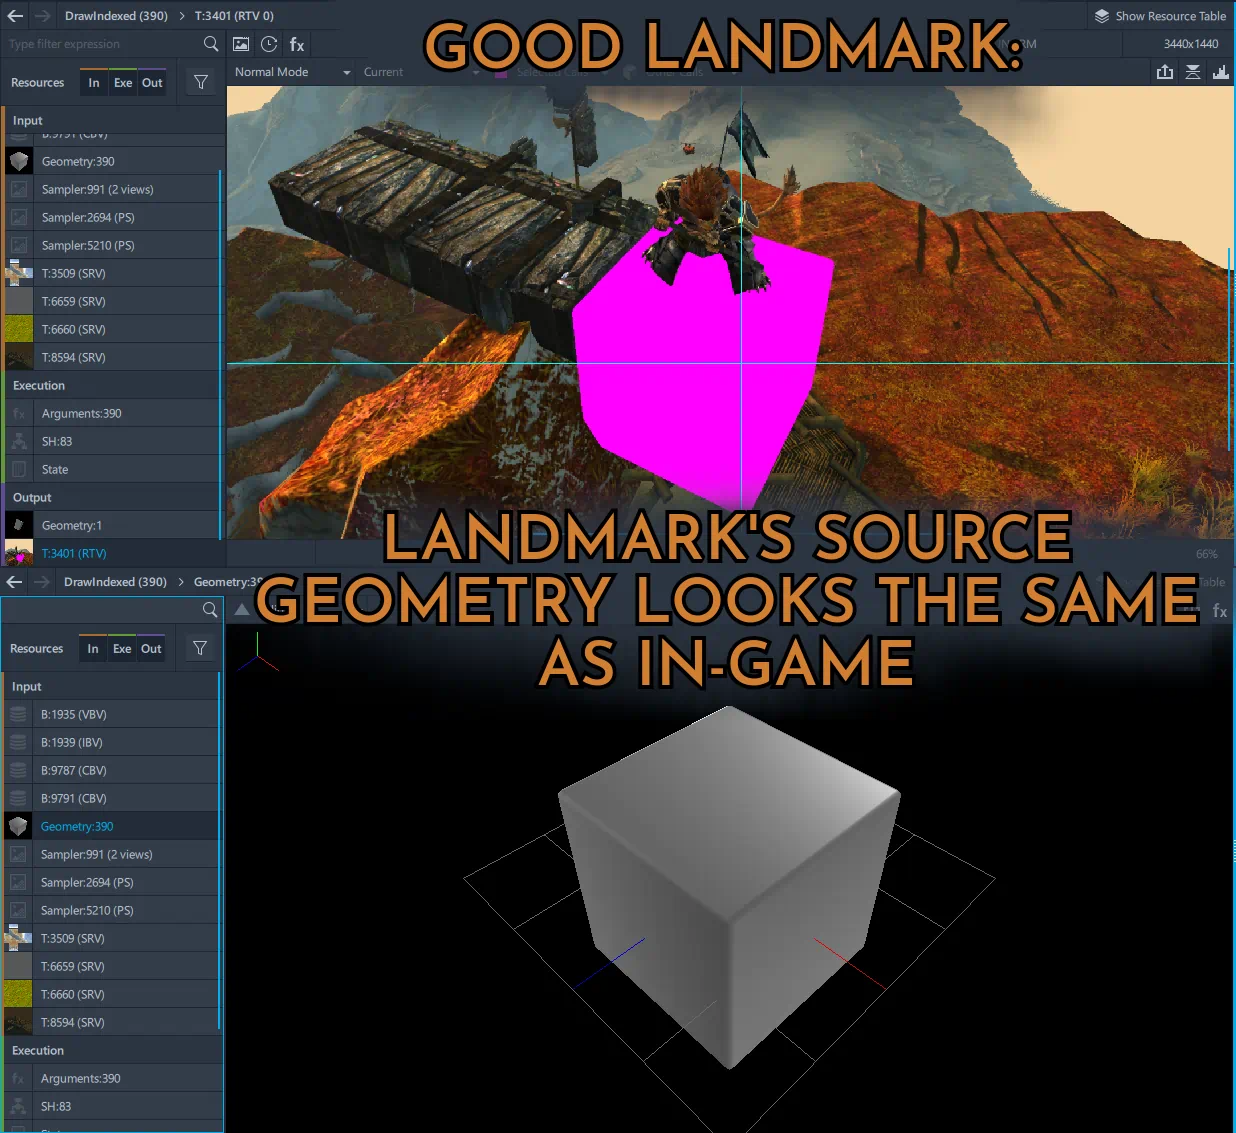Toggle the Exe resource filter in upper panel

click(123, 83)
